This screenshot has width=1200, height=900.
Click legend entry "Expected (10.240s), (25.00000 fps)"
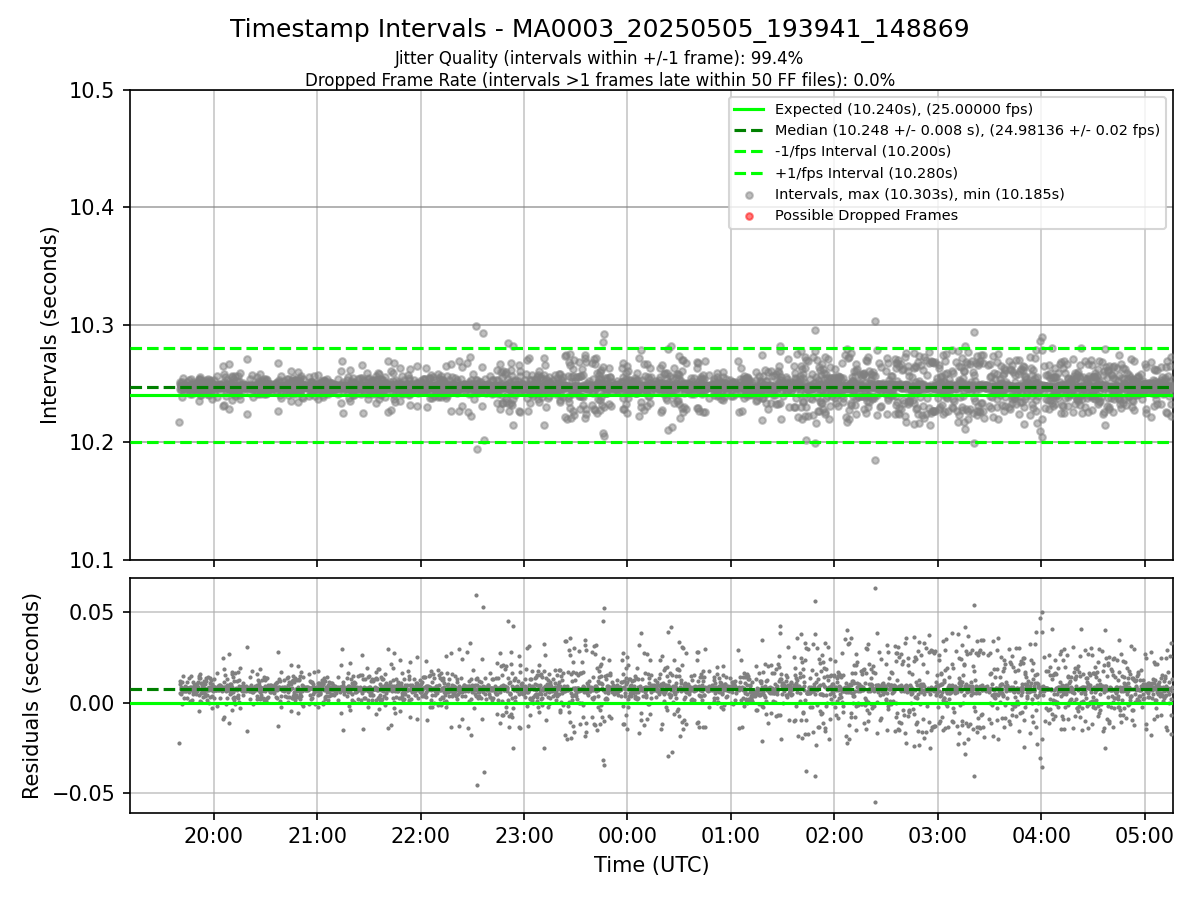(x=904, y=109)
